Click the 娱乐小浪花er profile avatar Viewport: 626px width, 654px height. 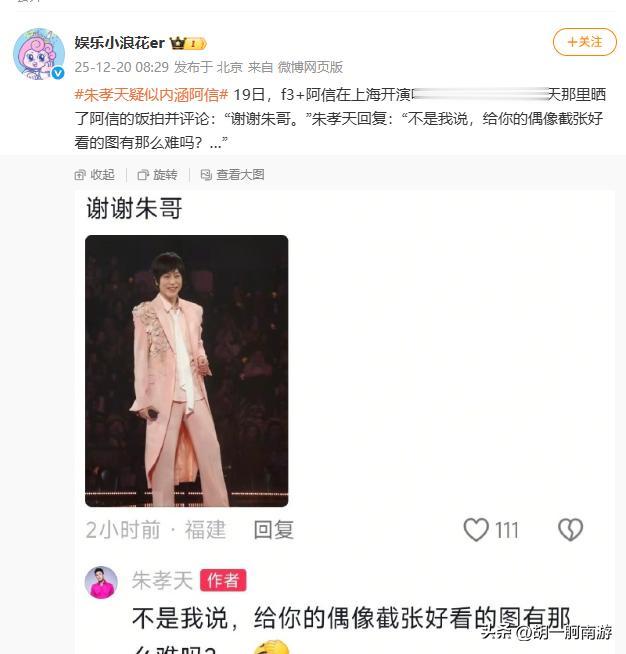pyautogui.click(x=39, y=54)
